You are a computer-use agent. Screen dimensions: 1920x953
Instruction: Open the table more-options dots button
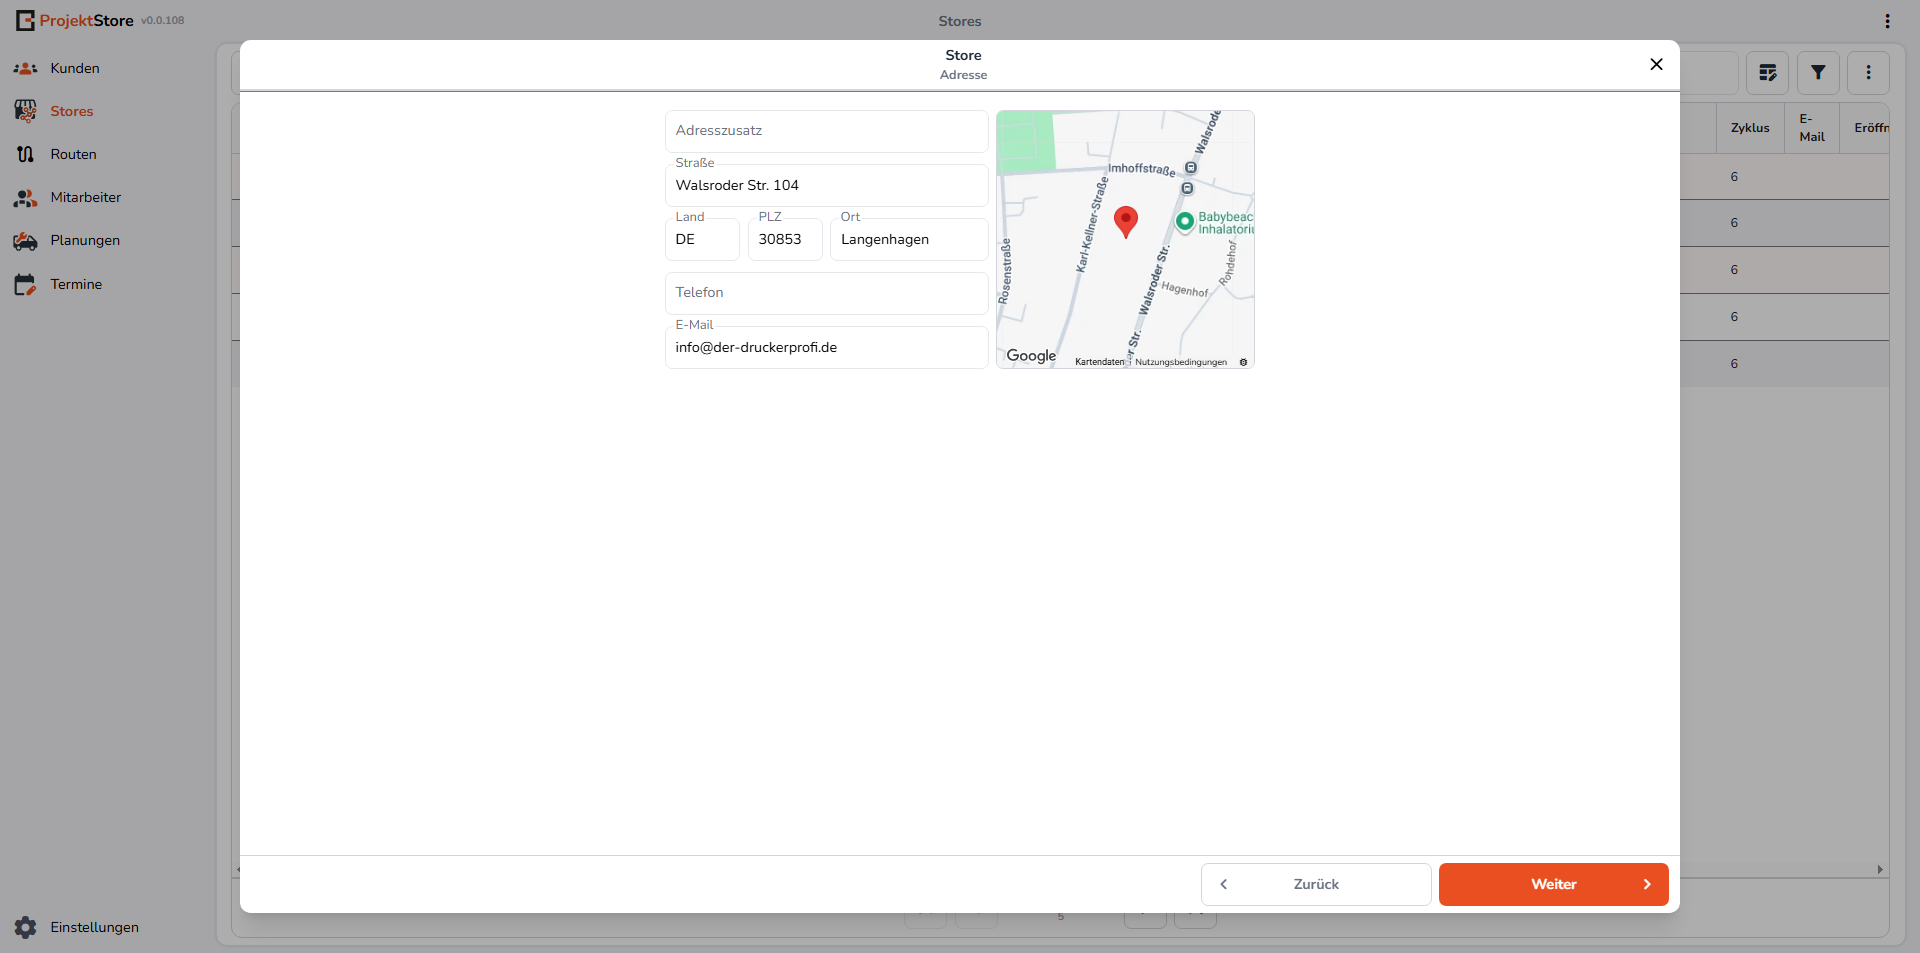[1868, 73]
